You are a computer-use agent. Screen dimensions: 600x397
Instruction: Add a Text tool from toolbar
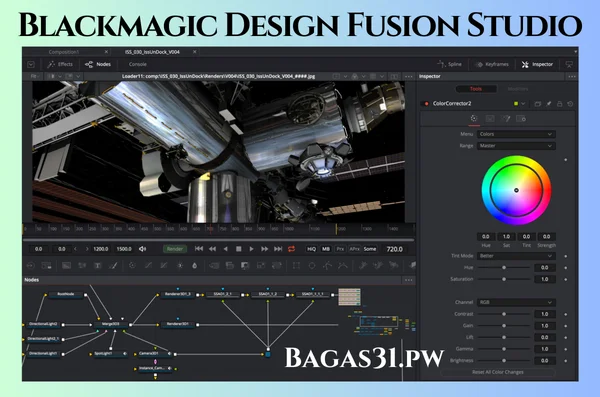(x=98, y=265)
